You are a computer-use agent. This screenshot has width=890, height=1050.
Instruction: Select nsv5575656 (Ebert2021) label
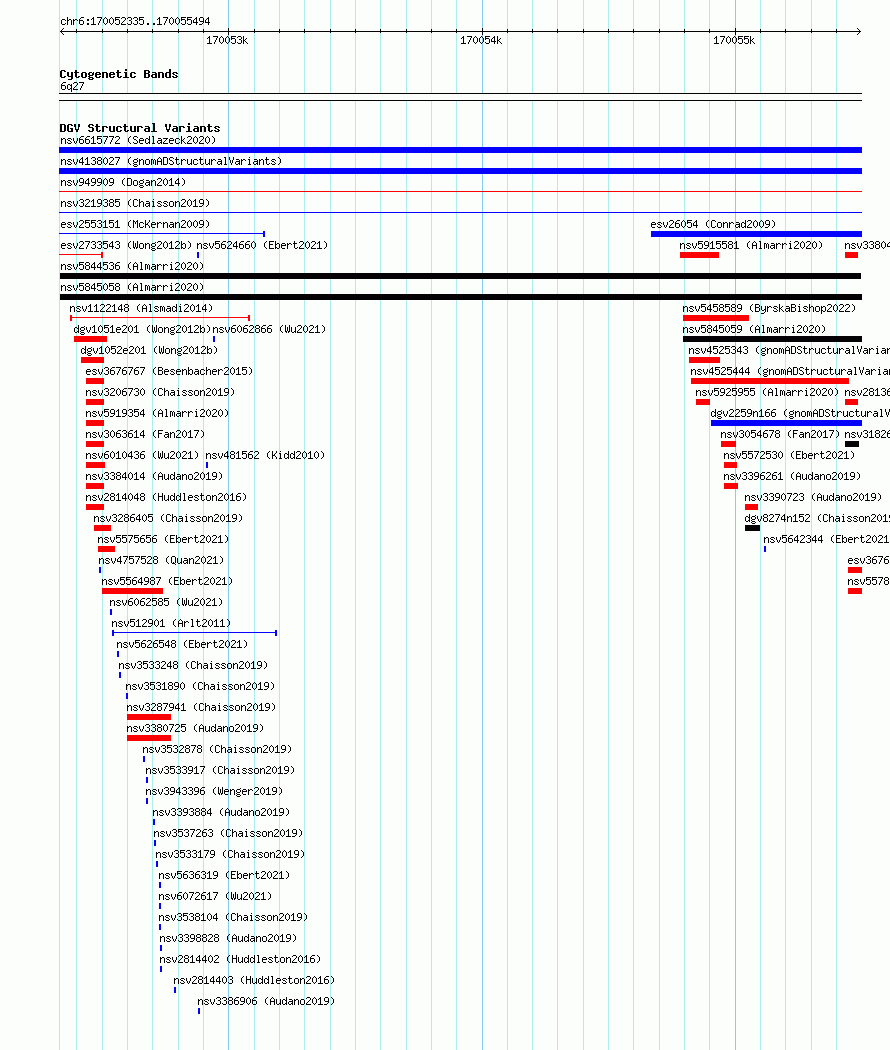[163, 539]
